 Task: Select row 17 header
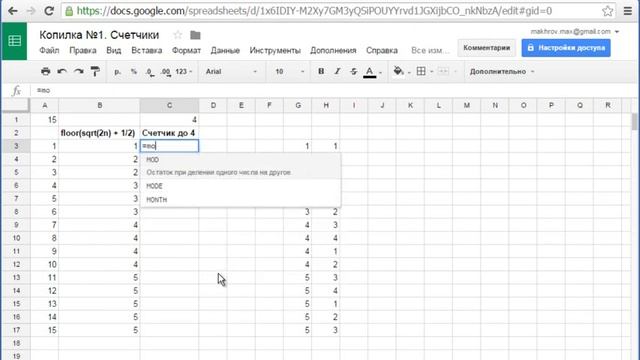click(x=16, y=330)
